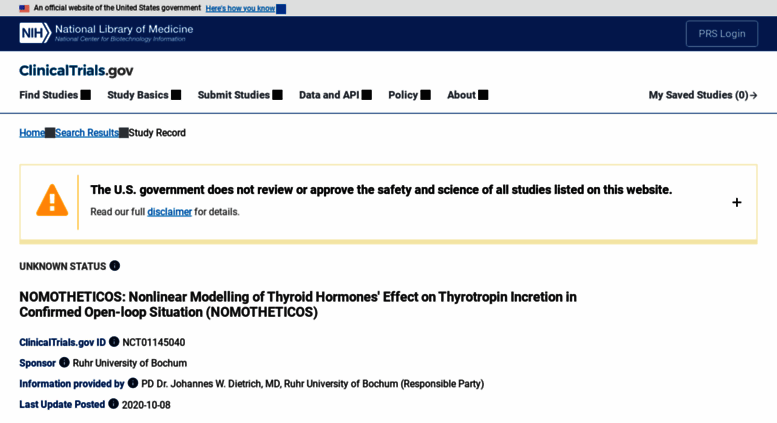Open info icon next to Last Update Posted

113,404
